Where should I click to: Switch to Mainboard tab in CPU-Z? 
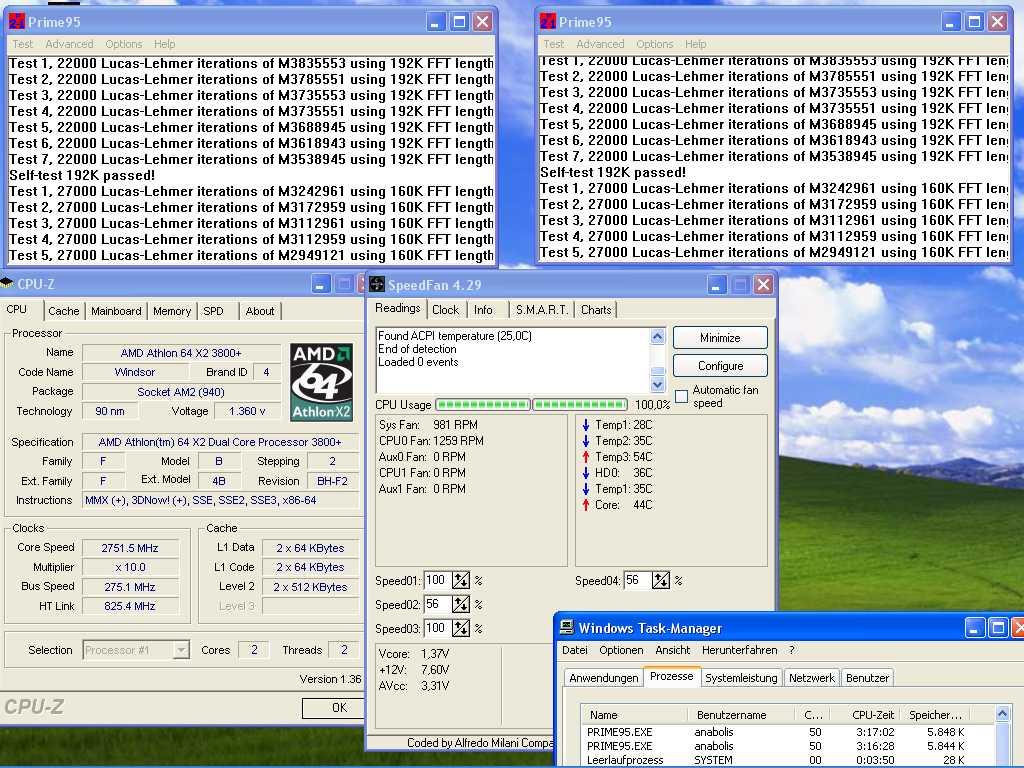[116, 311]
